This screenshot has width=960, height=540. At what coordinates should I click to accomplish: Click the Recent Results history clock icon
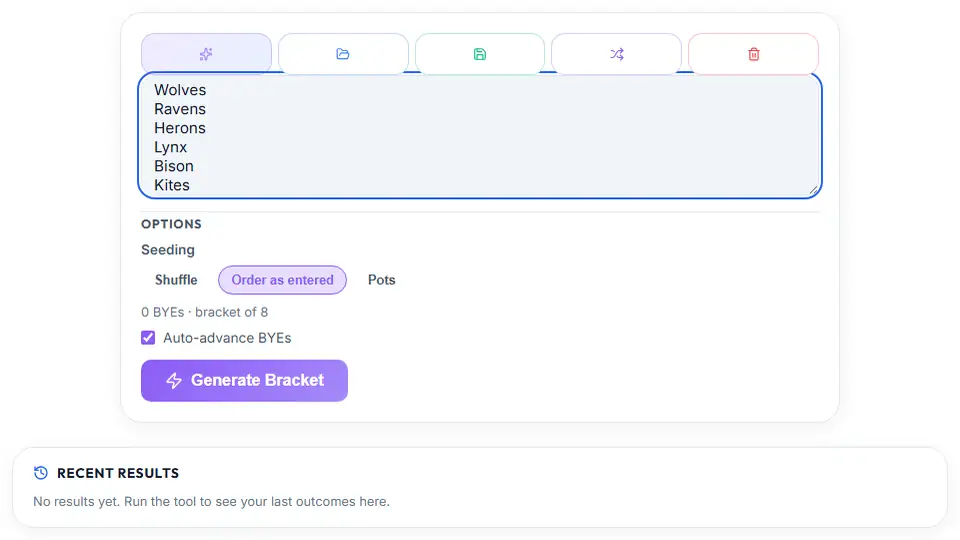41,473
